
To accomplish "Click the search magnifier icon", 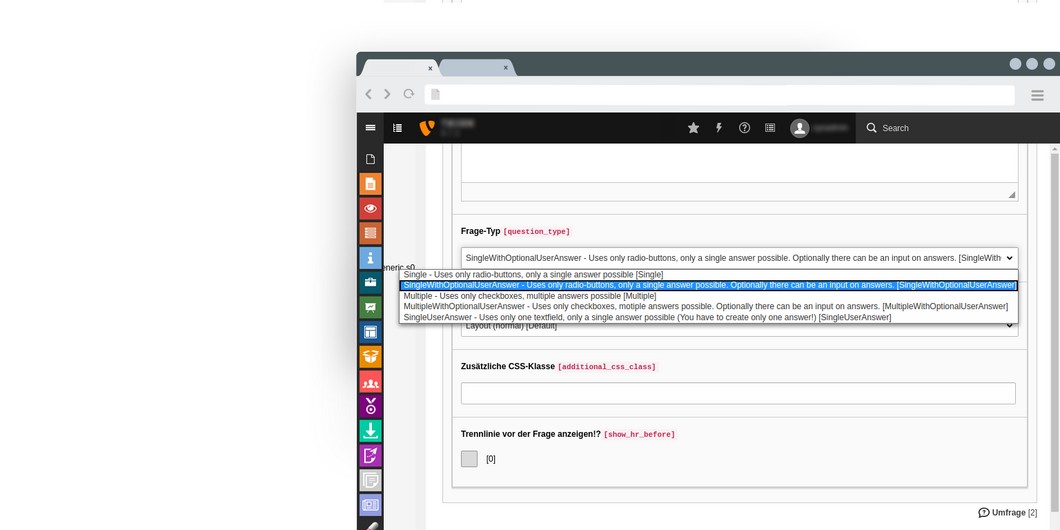I will (x=871, y=128).
